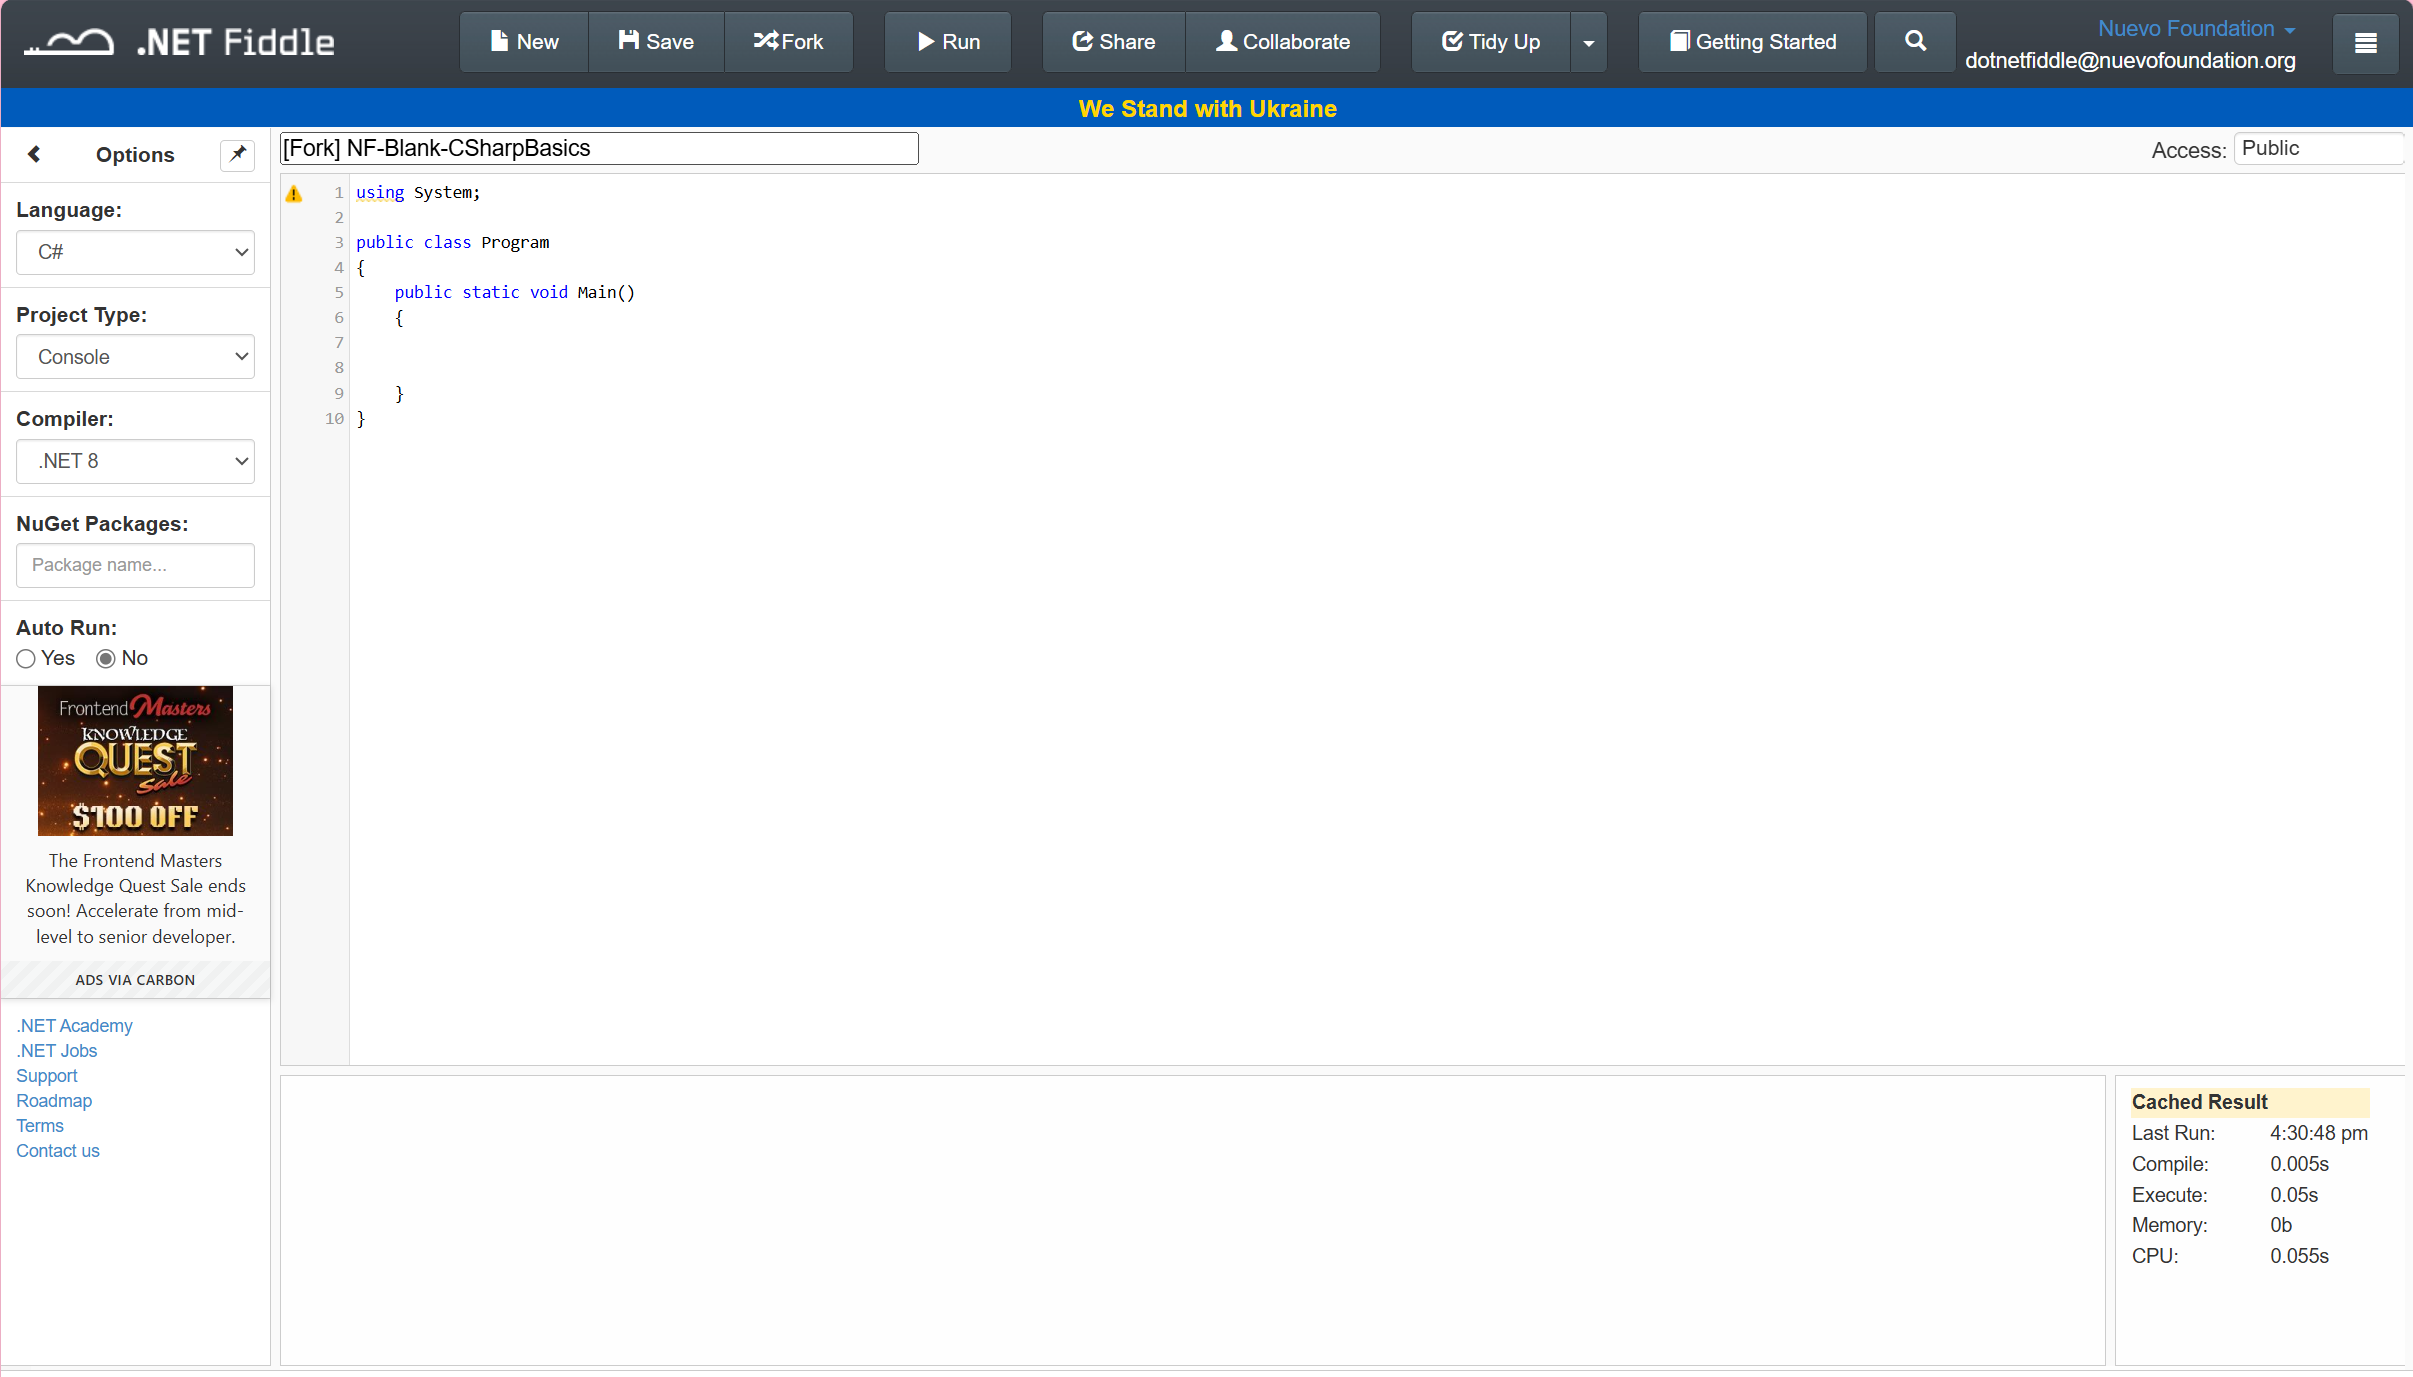The height and width of the screenshot is (1377, 2413).
Task: Create a New fiddle
Action: pos(523,41)
